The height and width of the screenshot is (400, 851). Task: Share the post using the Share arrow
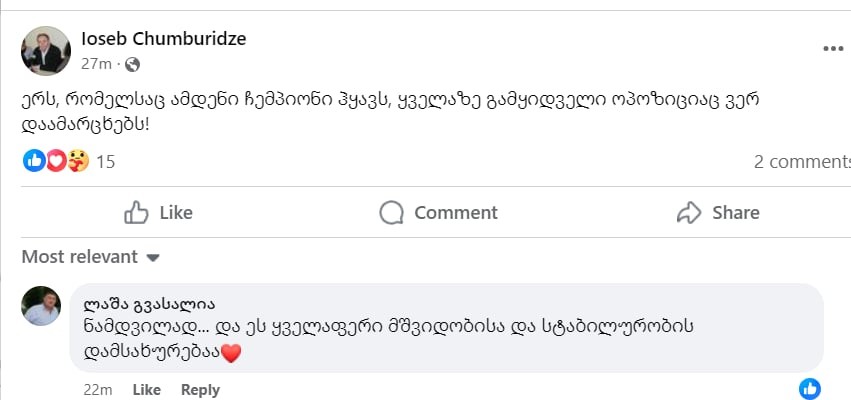pyautogui.click(x=718, y=212)
